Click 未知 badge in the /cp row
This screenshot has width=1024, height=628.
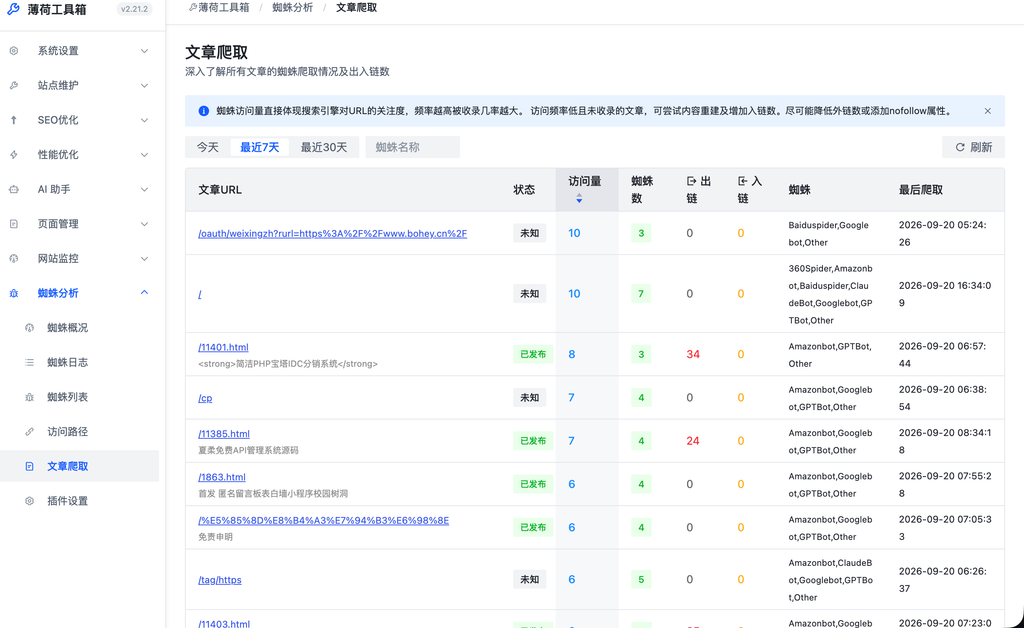click(529, 398)
